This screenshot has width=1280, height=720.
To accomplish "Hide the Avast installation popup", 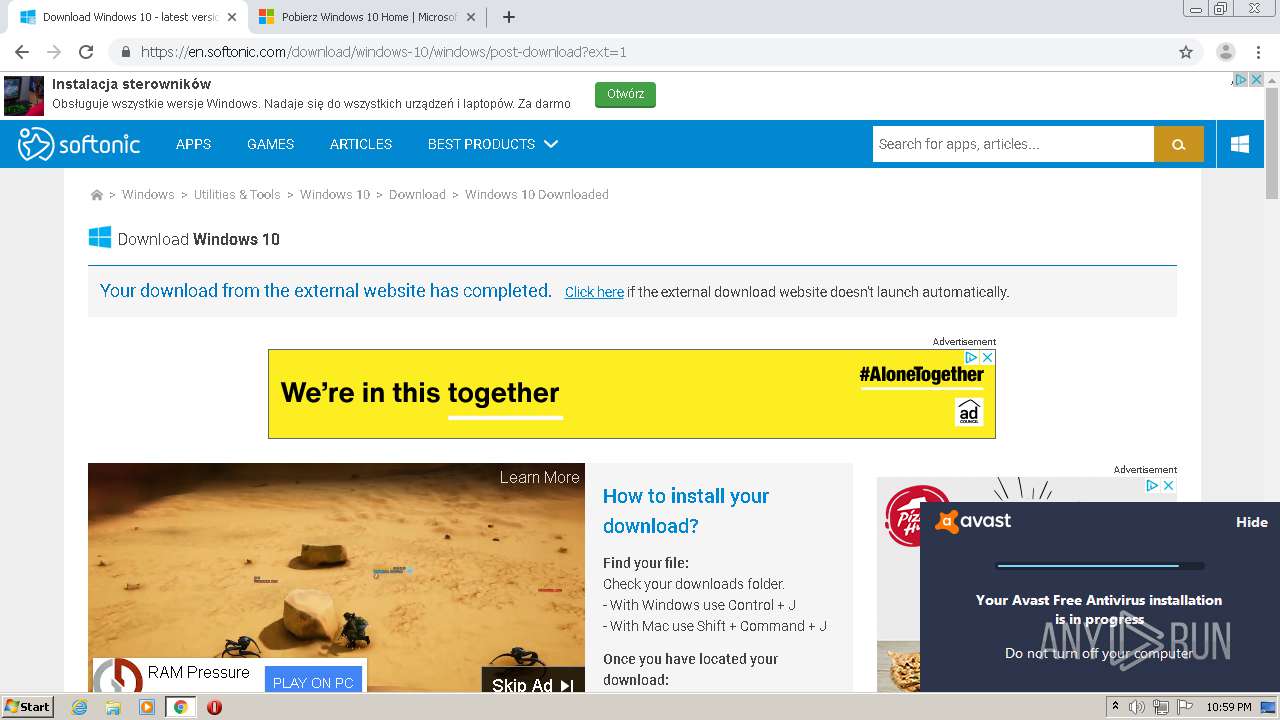I will tap(1251, 522).
